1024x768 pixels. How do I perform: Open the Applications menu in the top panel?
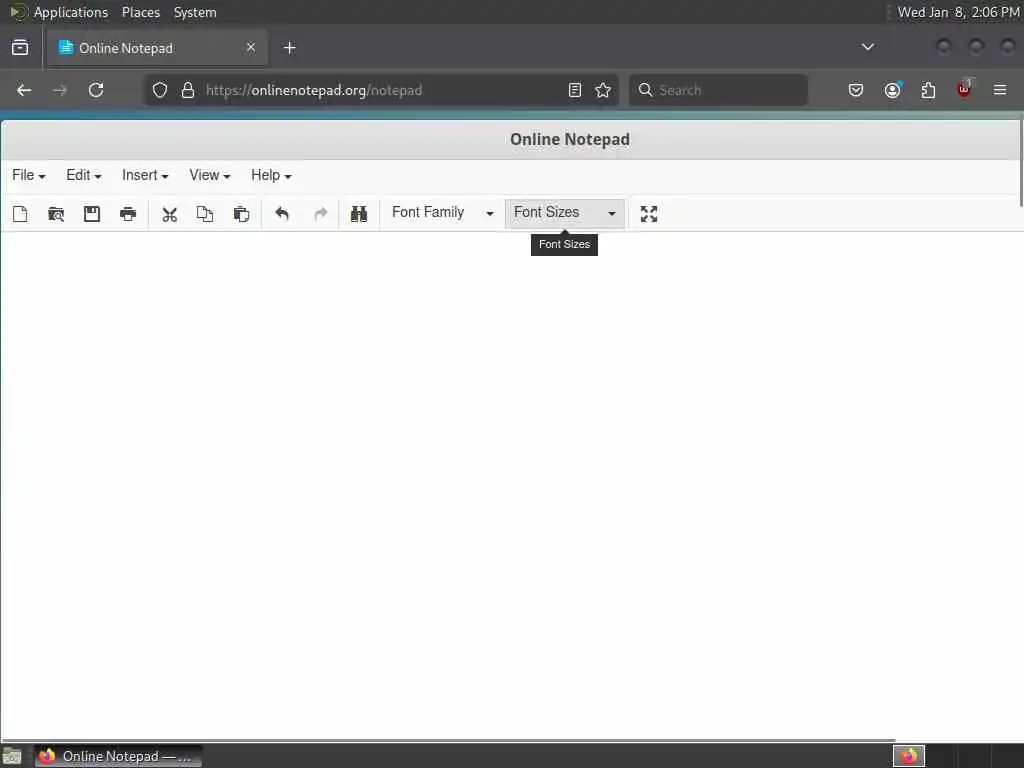tap(71, 12)
